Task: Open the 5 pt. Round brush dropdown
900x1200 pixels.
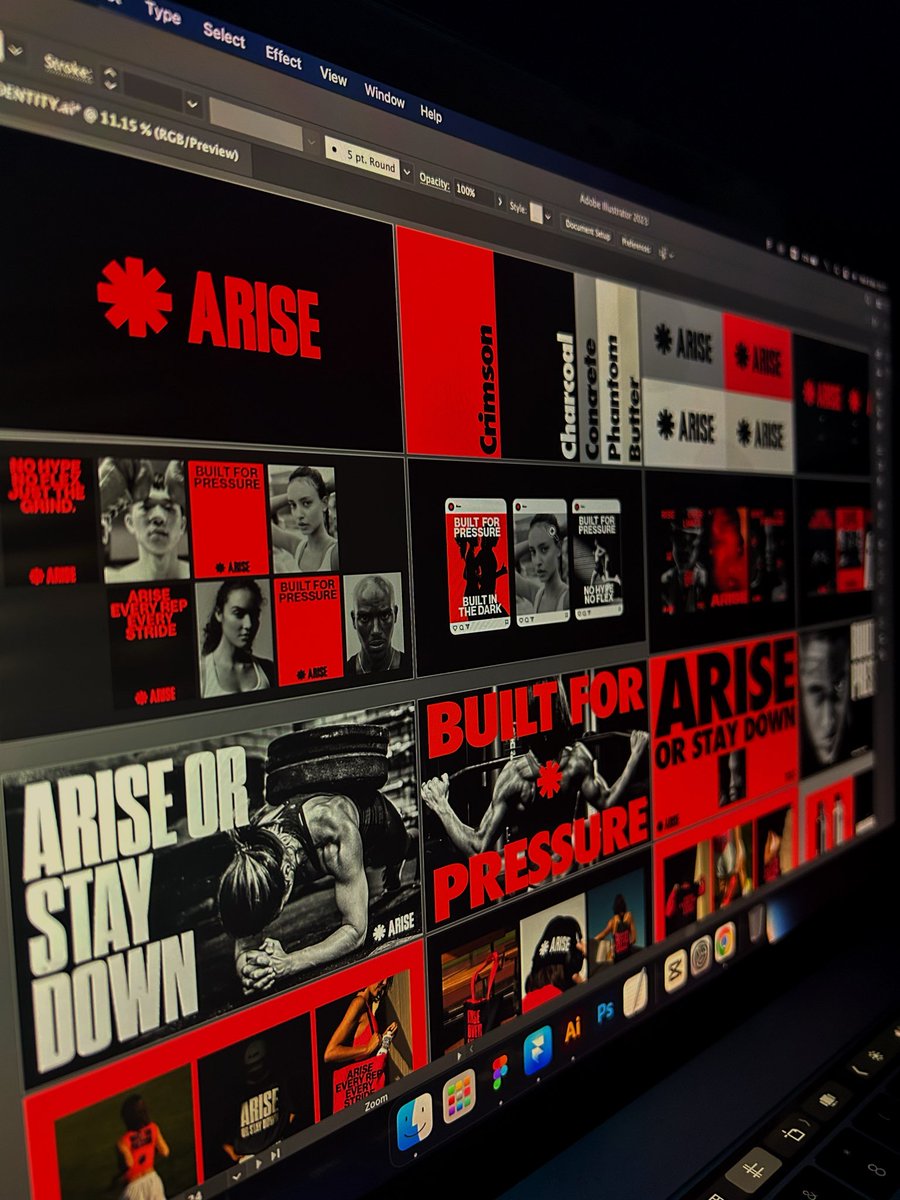Action: point(406,172)
